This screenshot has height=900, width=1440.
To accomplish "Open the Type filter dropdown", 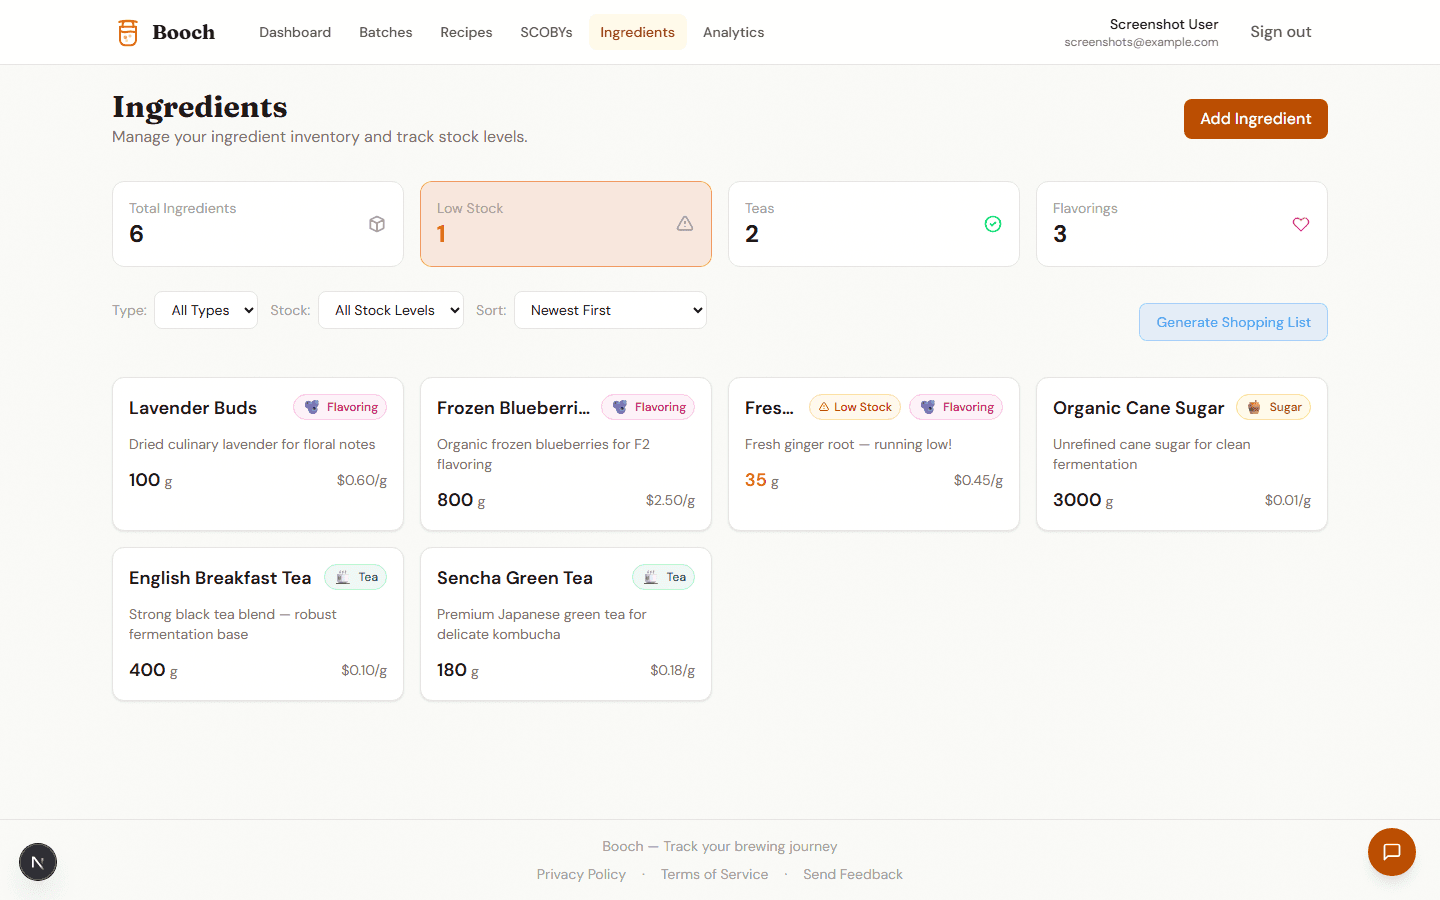I will [206, 310].
